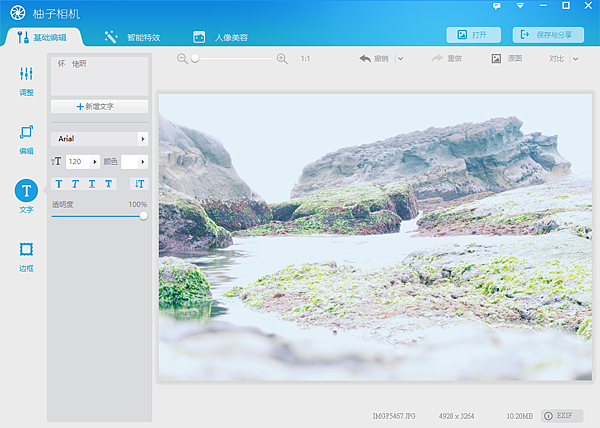Click the zoom in magnifier icon
This screenshot has width=600, height=428.
(282, 59)
